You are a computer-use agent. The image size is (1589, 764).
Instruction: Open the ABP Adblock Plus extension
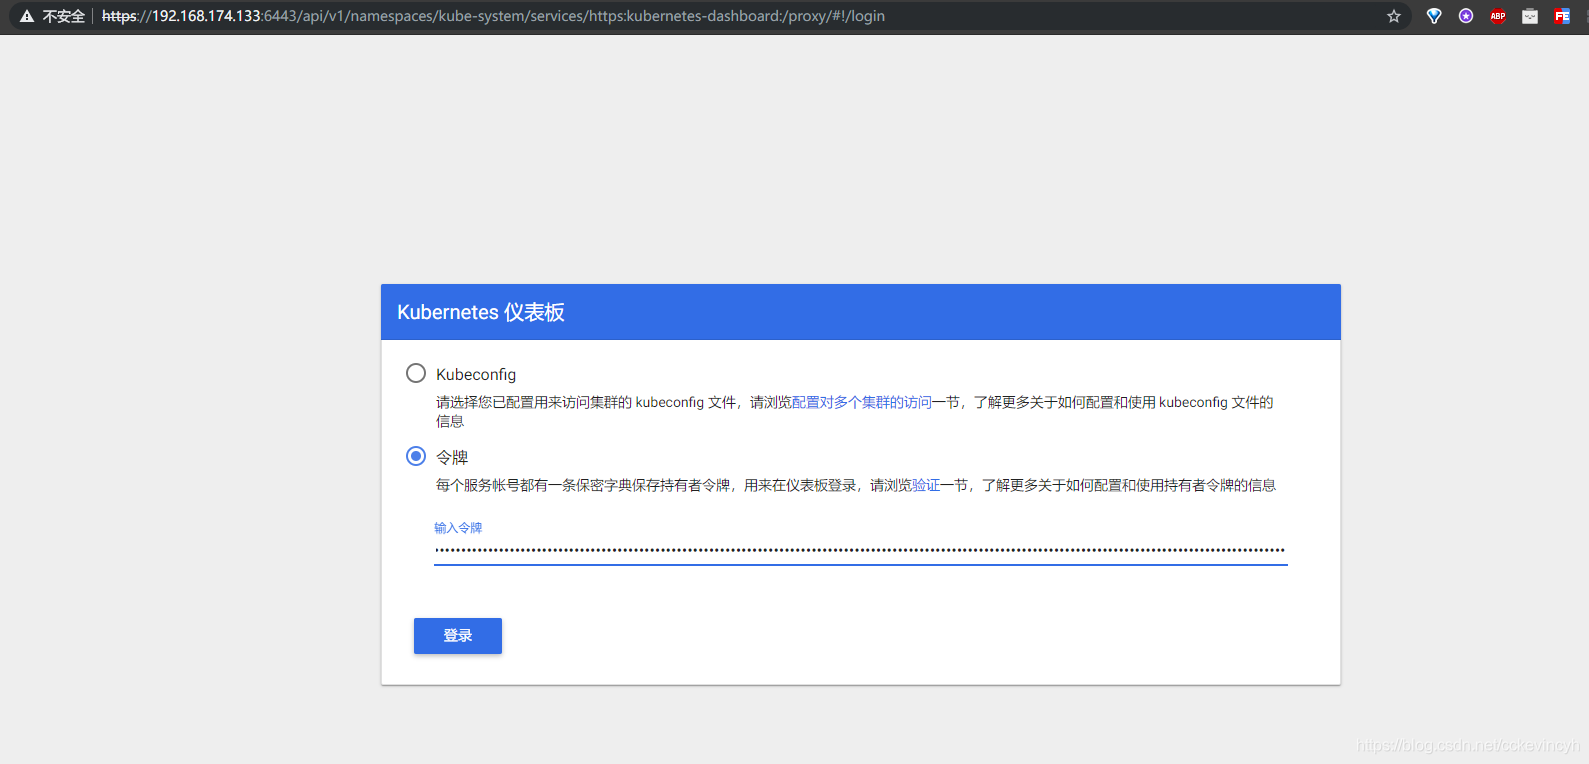tap(1498, 16)
